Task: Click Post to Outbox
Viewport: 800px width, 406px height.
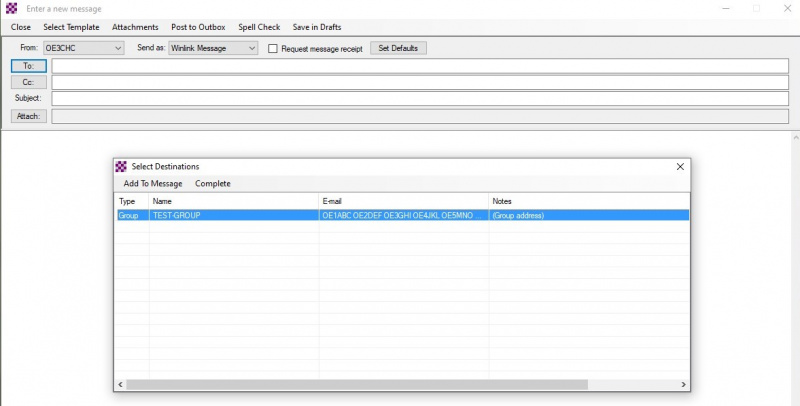Action: tap(198, 27)
